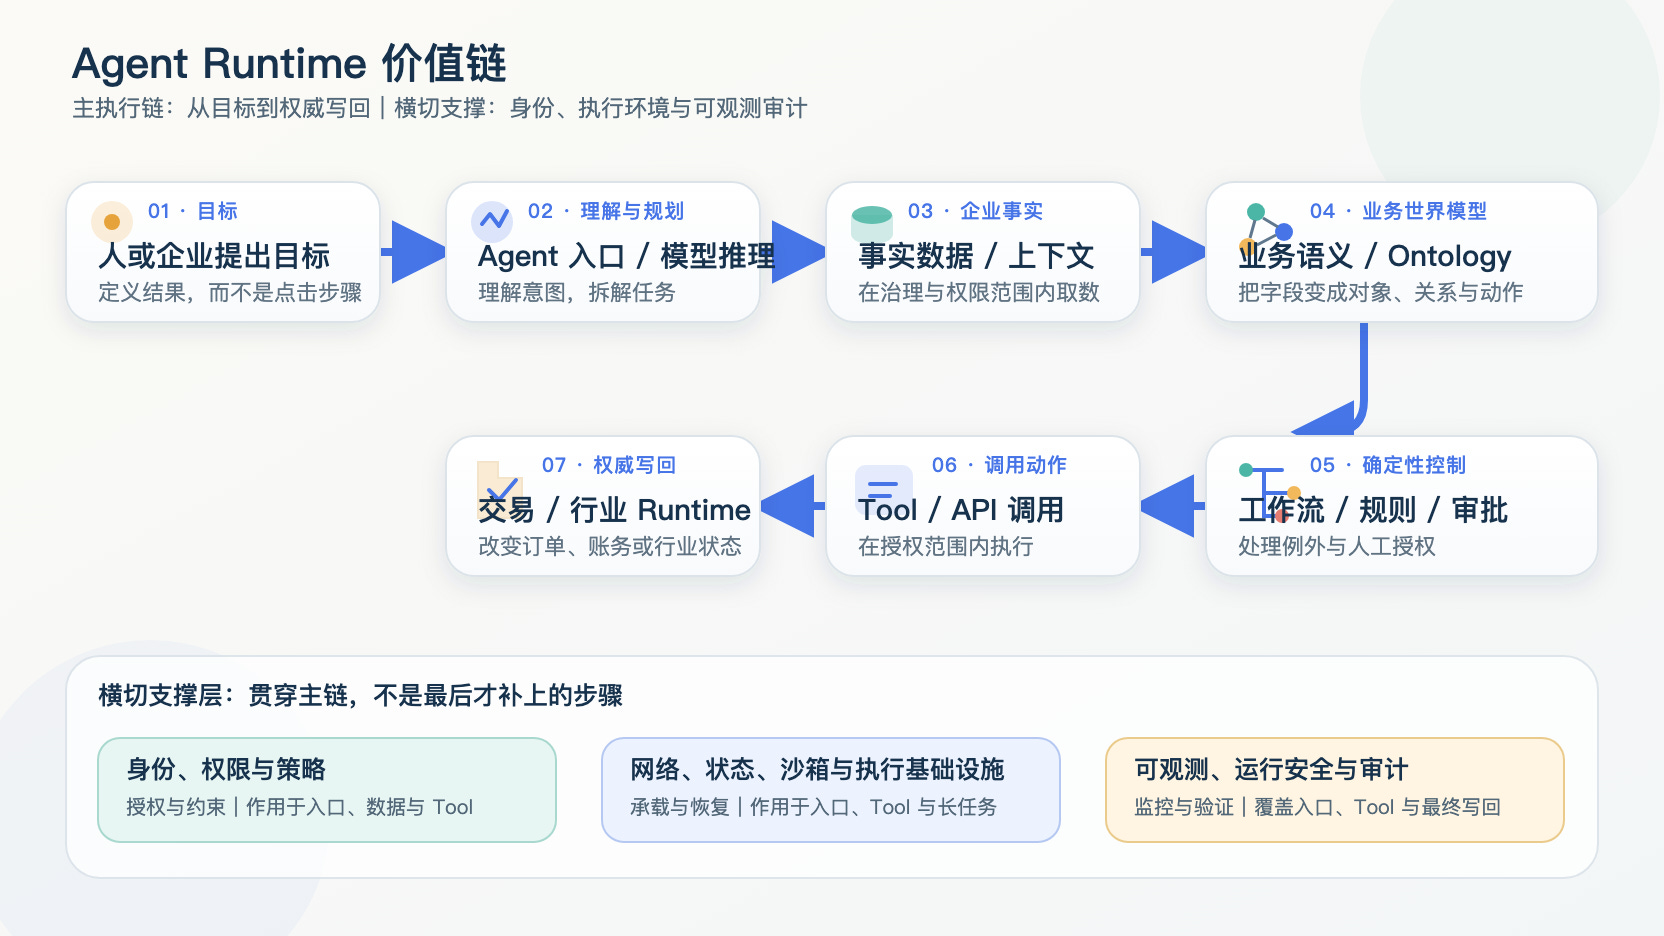Click the '事实数据 / 上下文' heading

[x=976, y=256]
